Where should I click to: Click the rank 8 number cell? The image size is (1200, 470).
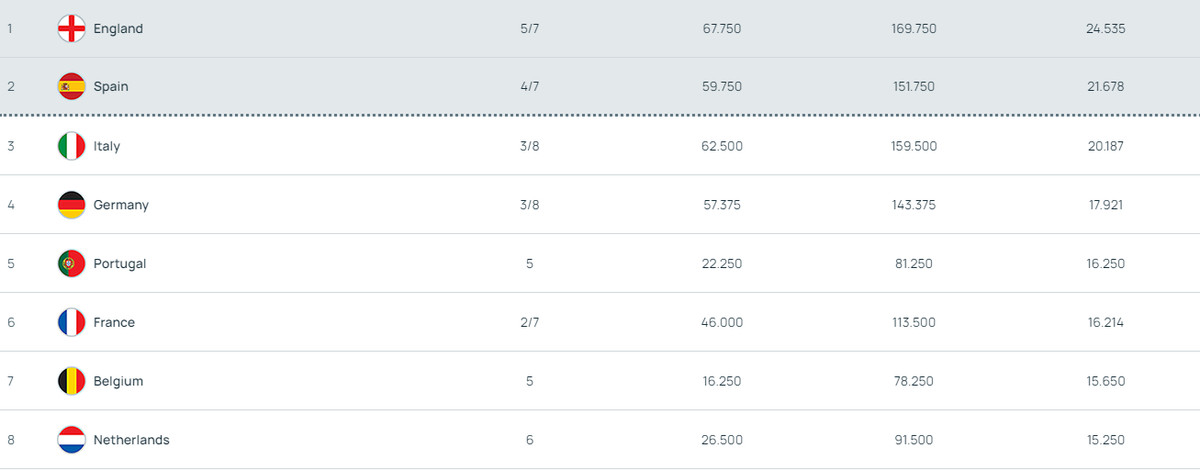11,440
